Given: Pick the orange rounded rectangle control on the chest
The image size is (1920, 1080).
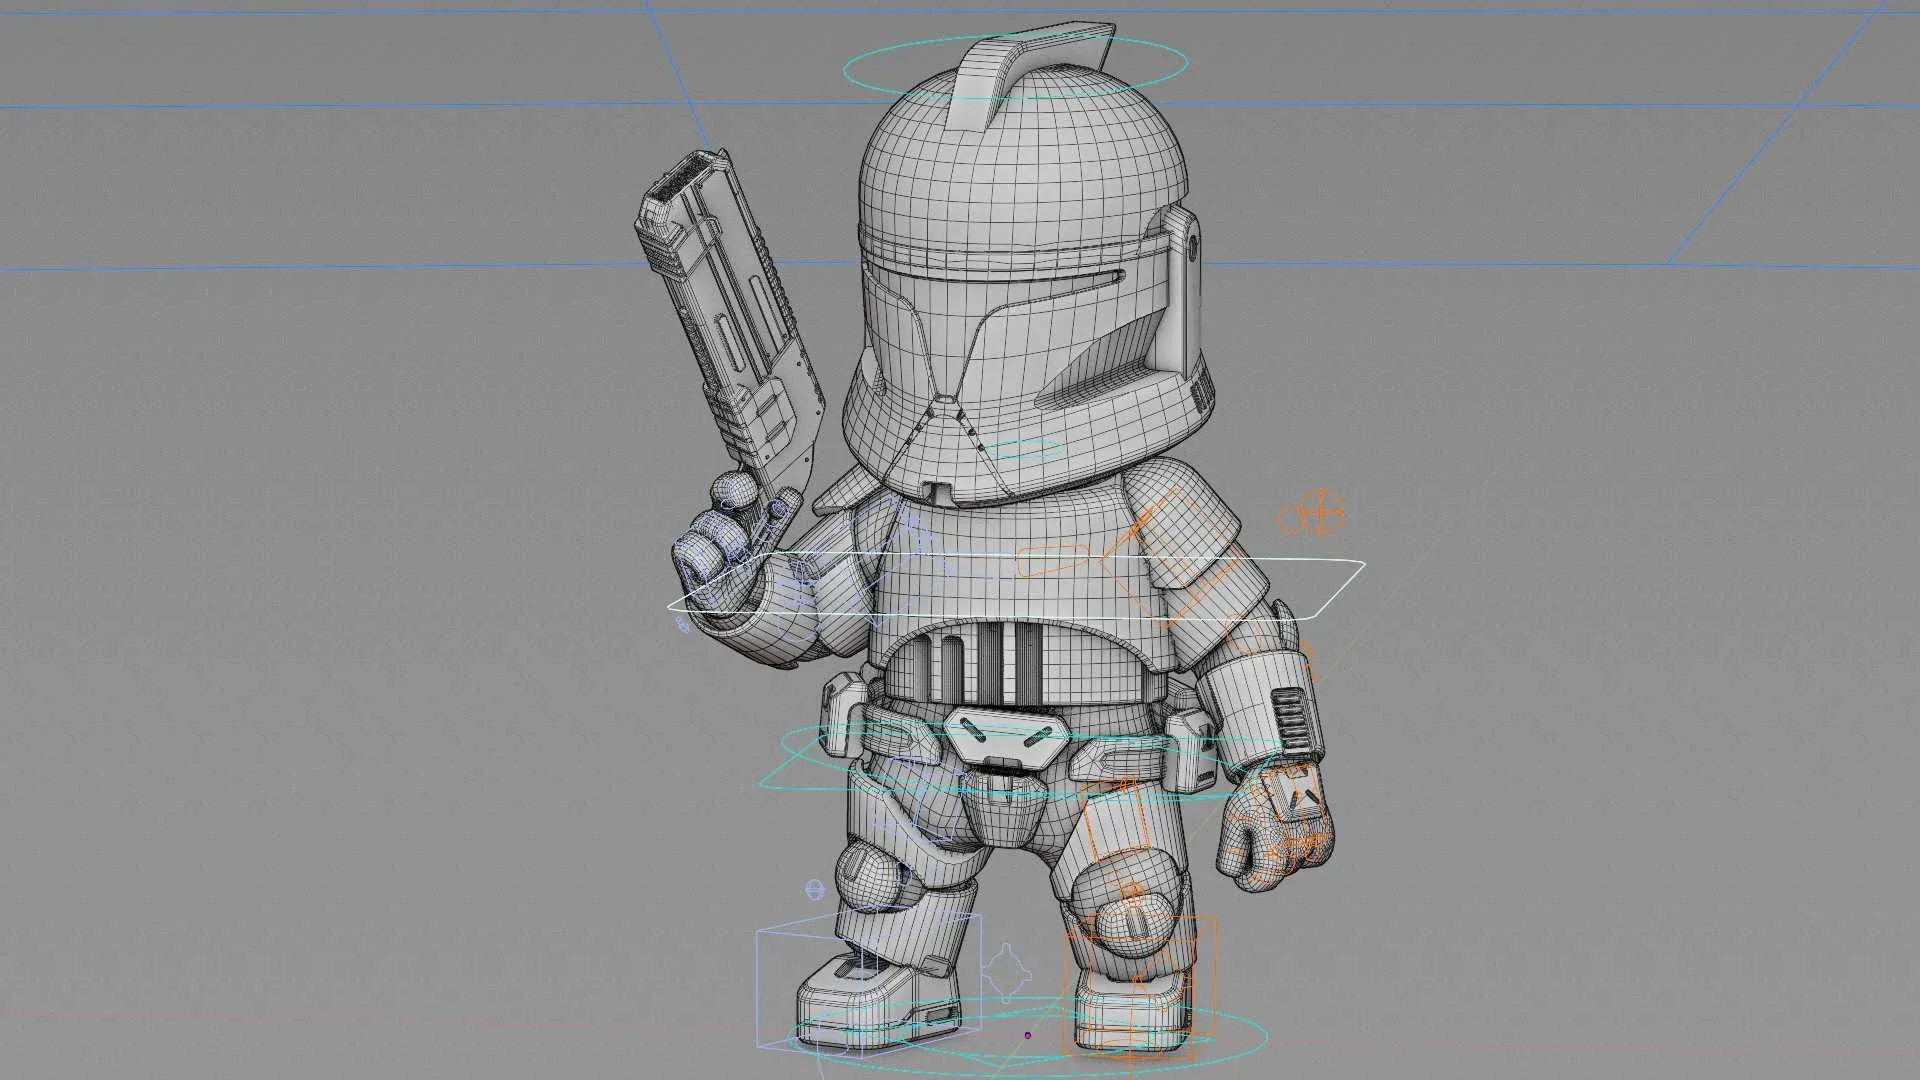Looking at the screenshot, I should coord(1052,561).
